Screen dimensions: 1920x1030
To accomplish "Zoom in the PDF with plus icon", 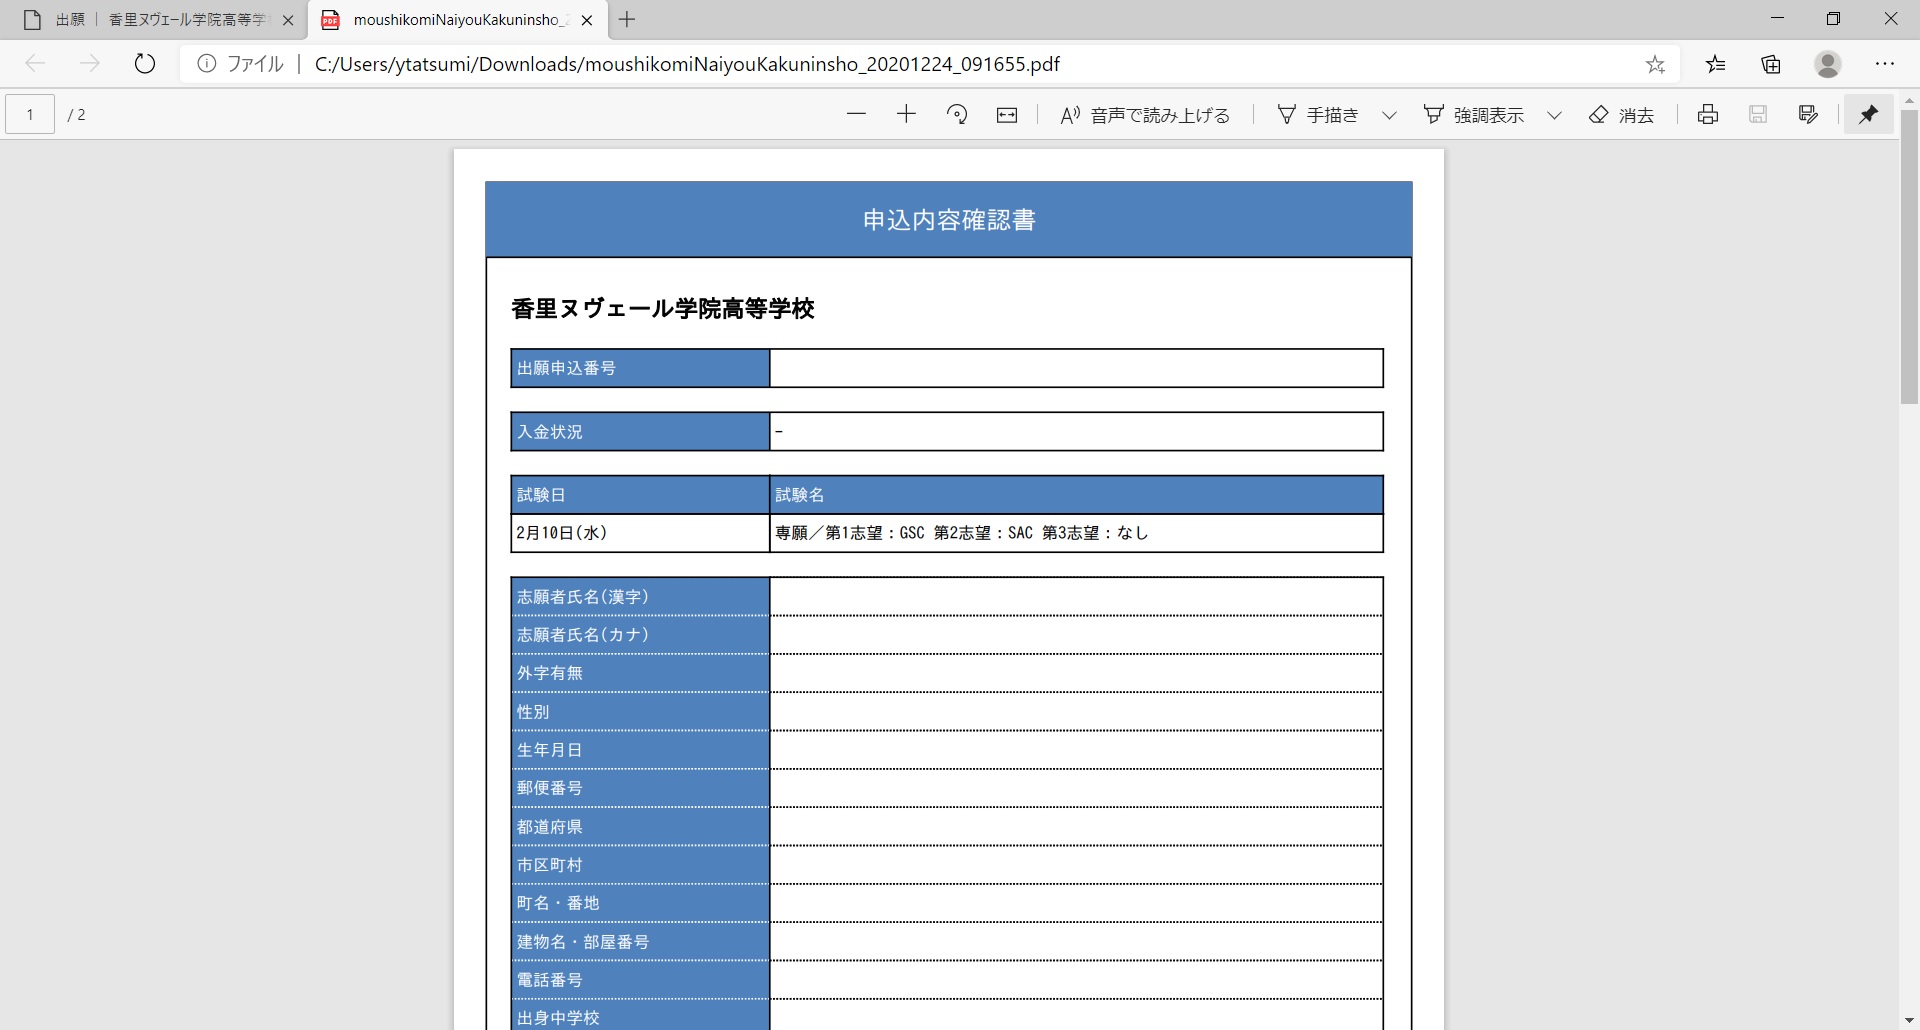I will (906, 114).
